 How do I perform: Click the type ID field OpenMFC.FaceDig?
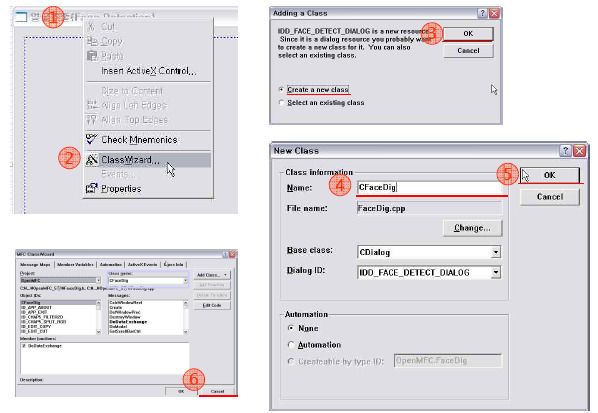(448, 361)
